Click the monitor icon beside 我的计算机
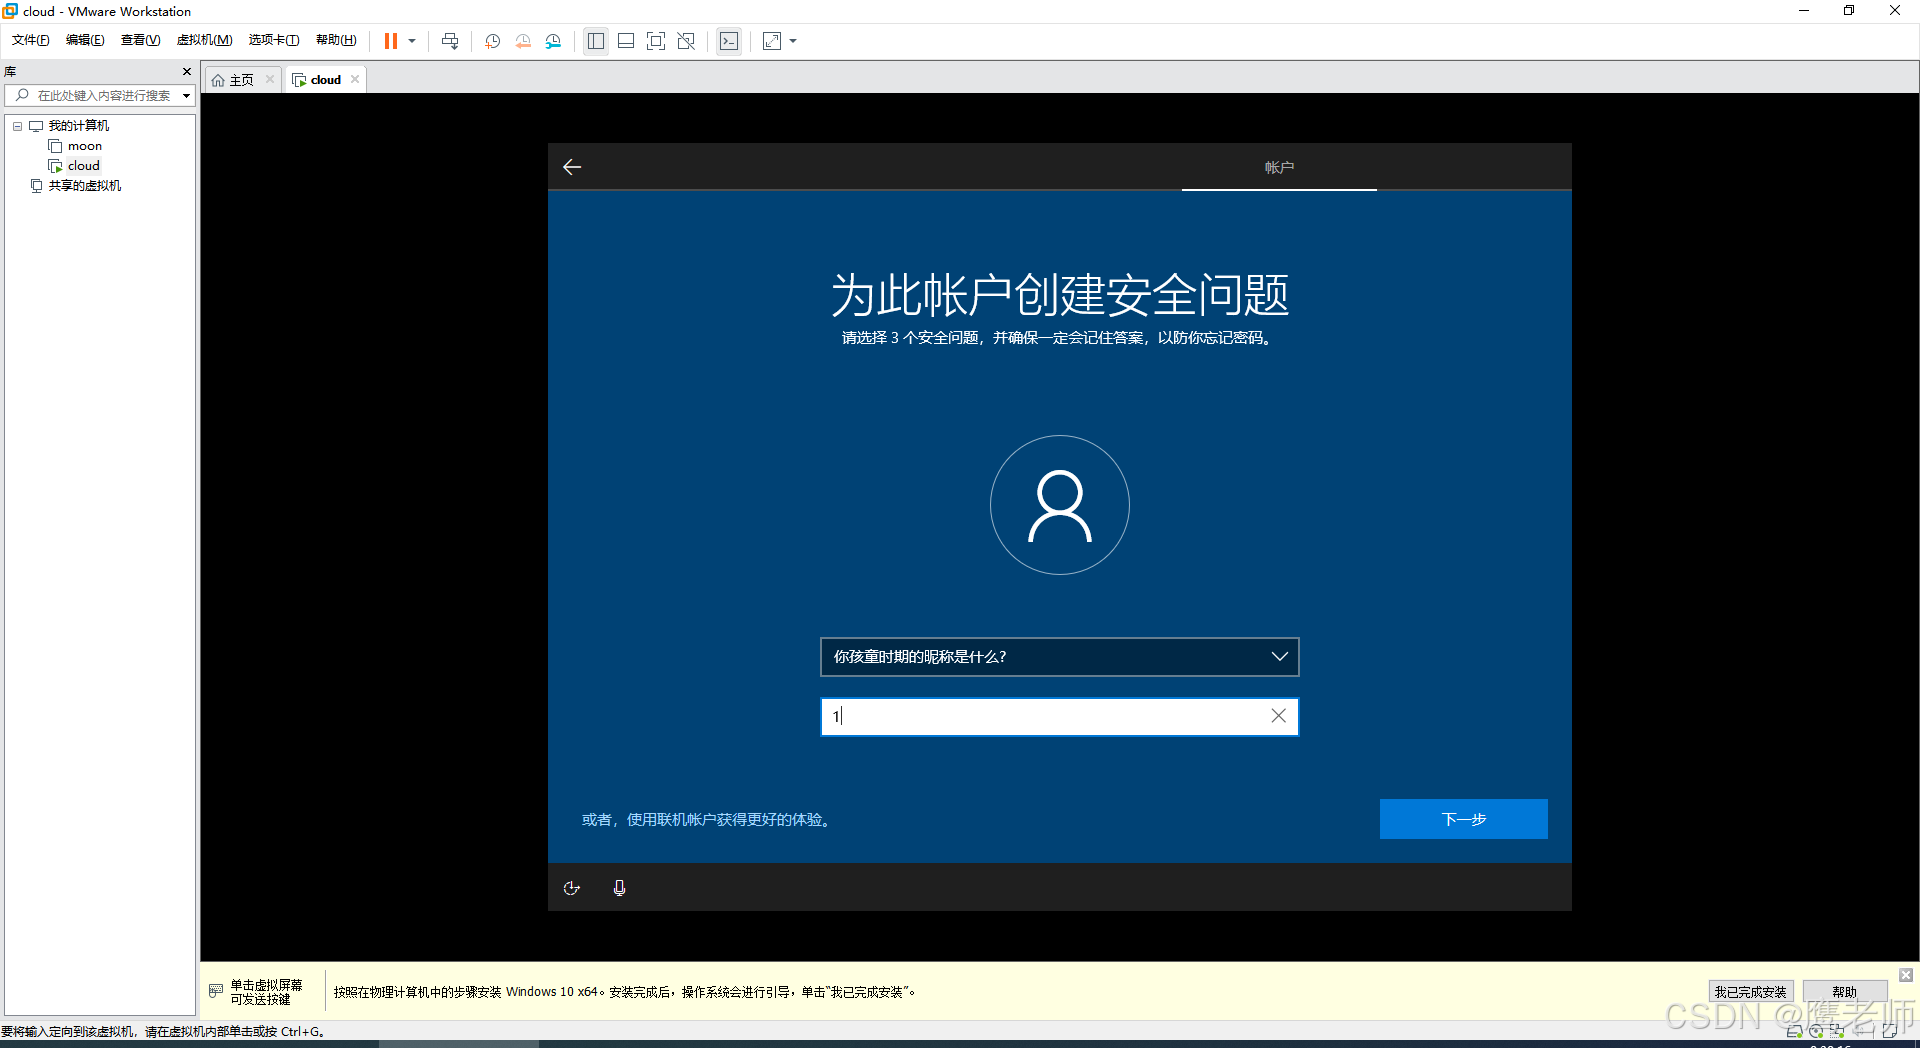Viewport: 1920px width, 1048px height. coord(36,126)
